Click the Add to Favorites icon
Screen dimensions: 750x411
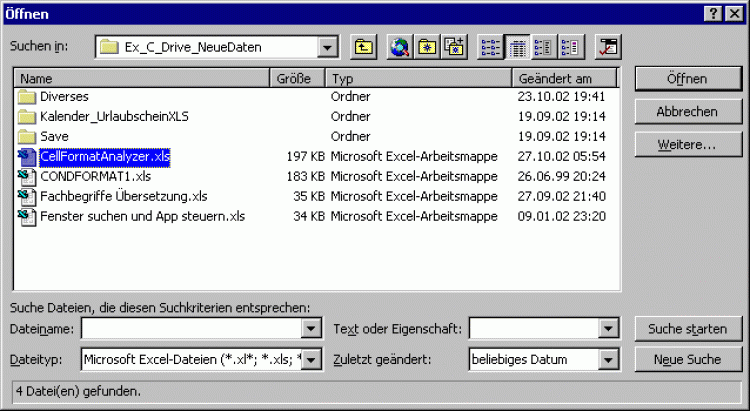(x=453, y=47)
